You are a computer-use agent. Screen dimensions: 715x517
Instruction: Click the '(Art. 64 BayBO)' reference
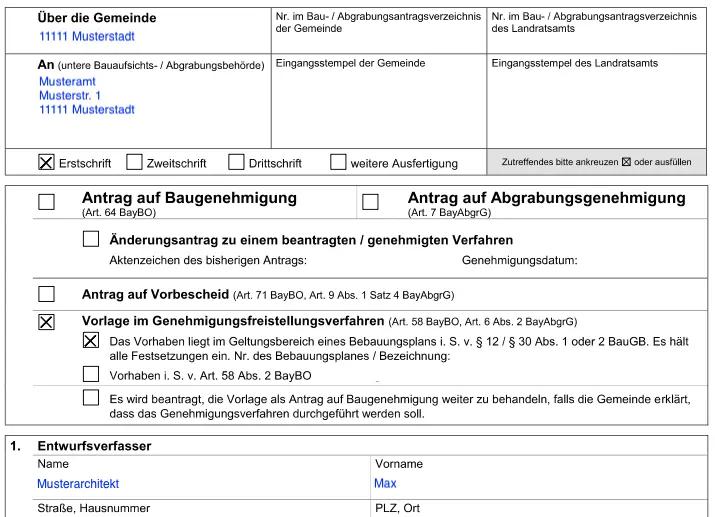click(119, 212)
